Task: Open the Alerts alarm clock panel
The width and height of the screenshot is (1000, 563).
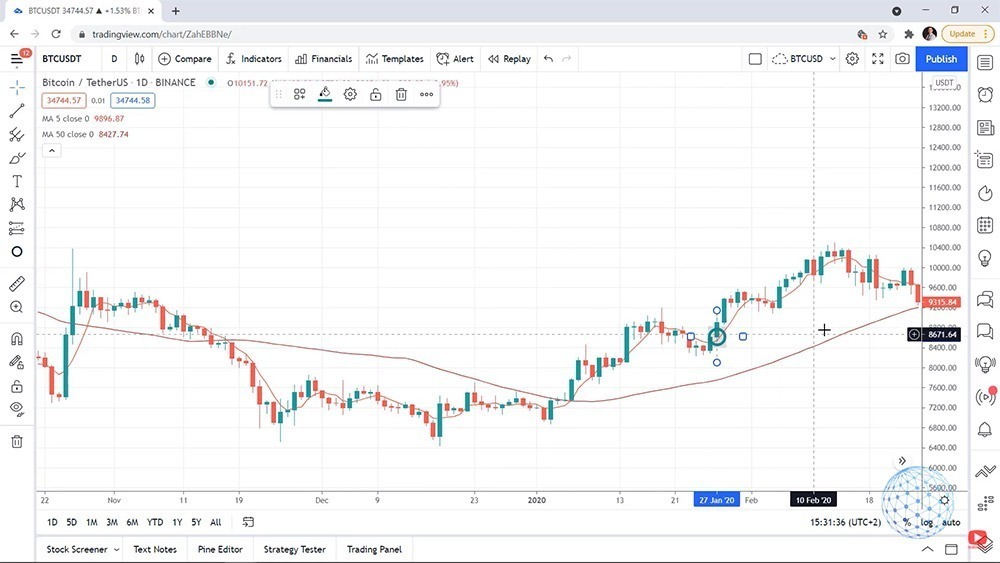Action: (985, 94)
